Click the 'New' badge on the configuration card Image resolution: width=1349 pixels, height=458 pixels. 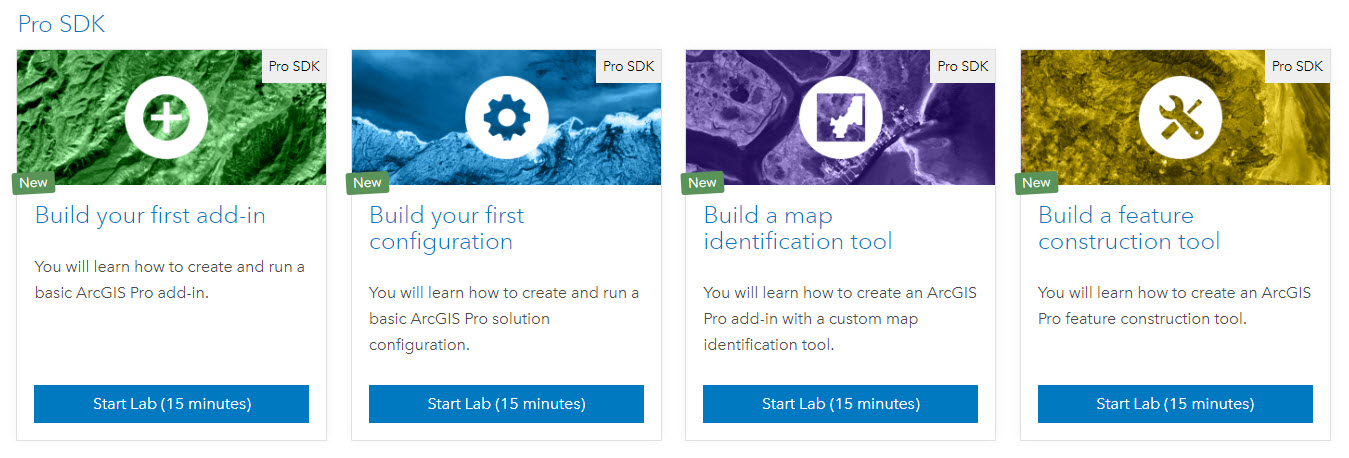pos(367,183)
